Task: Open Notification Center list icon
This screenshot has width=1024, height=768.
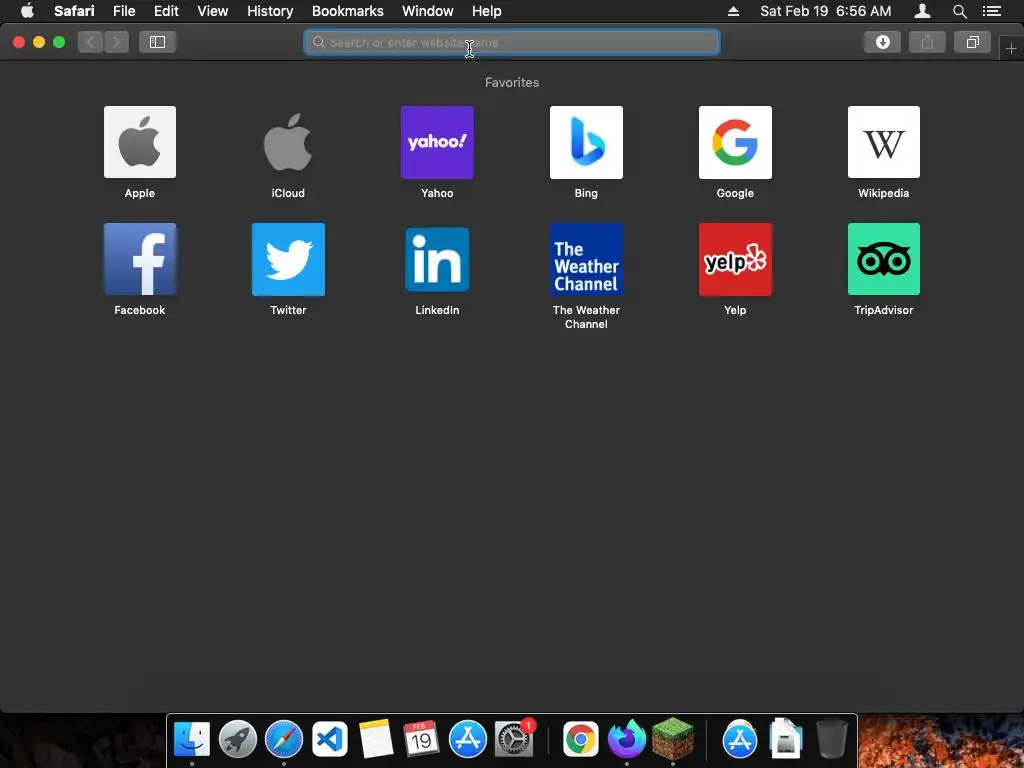Action: point(991,11)
